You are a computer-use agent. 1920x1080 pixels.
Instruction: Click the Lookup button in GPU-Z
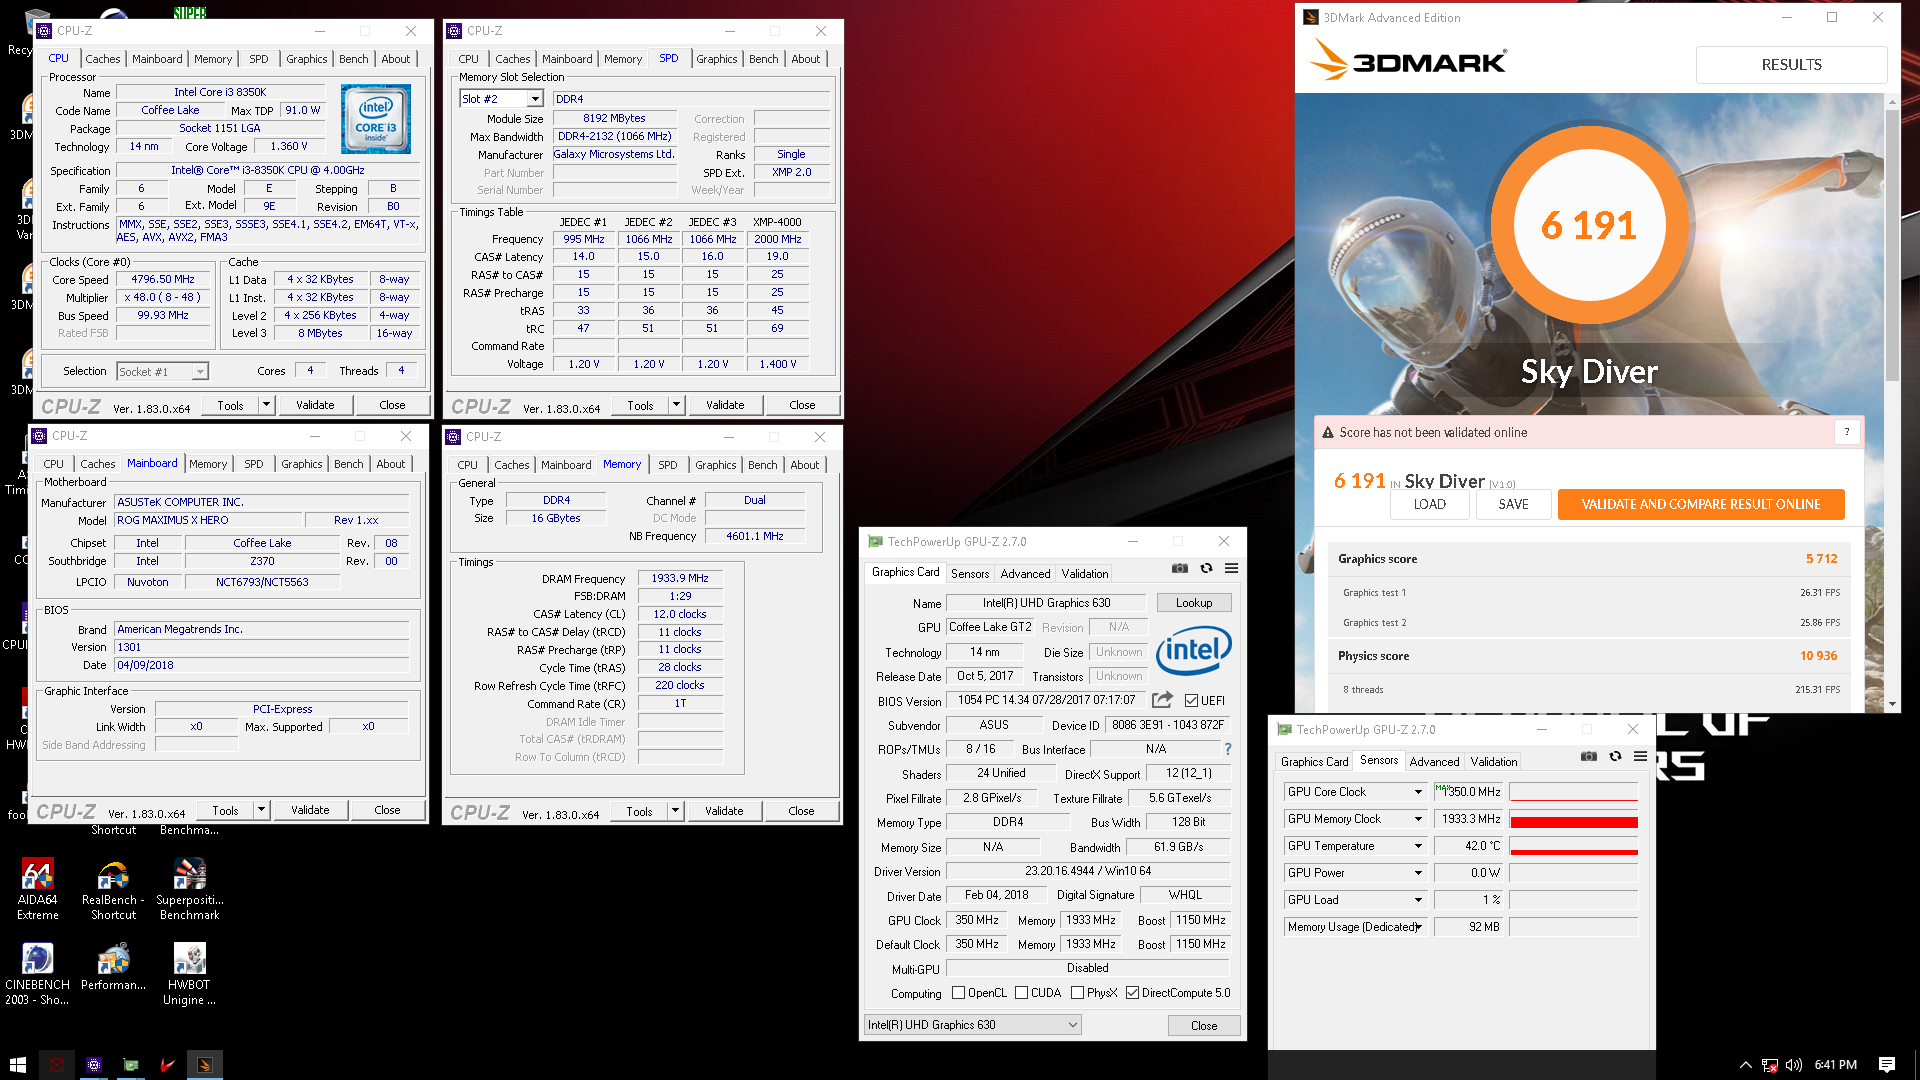coord(1194,603)
